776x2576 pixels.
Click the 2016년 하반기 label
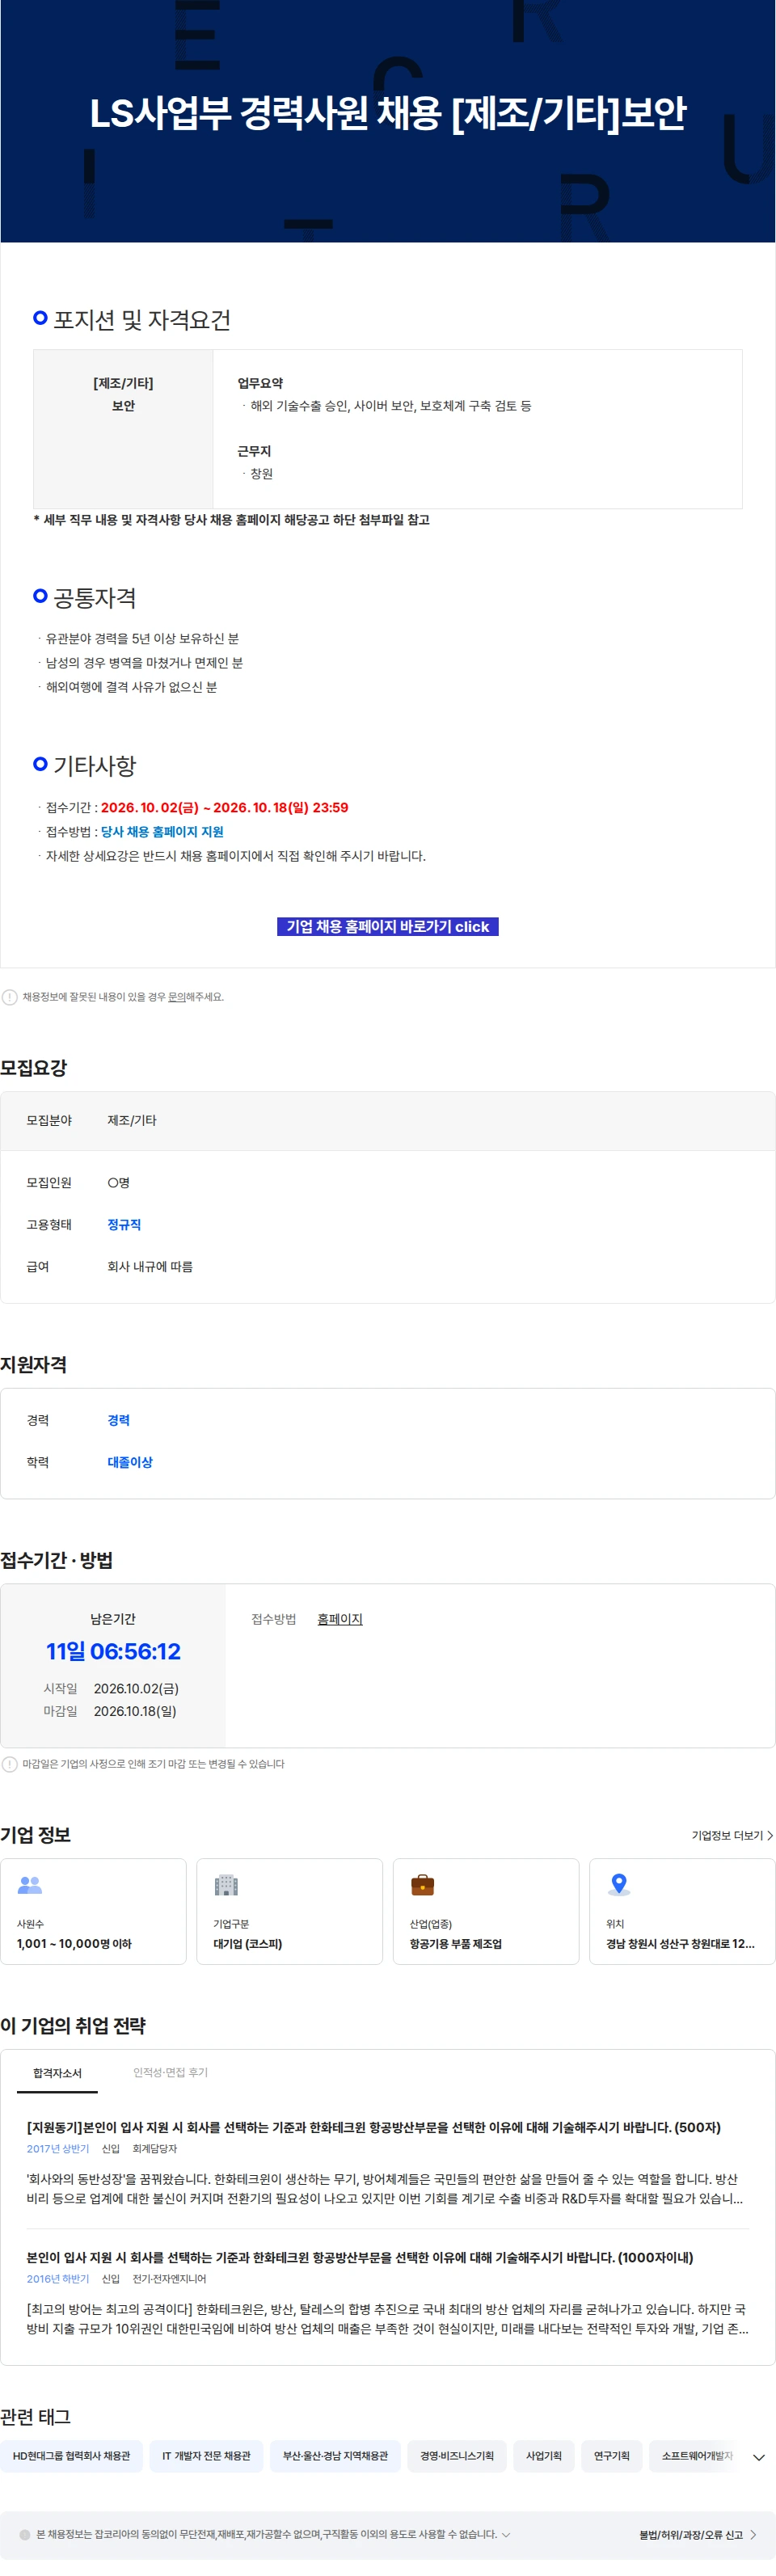coord(58,2278)
